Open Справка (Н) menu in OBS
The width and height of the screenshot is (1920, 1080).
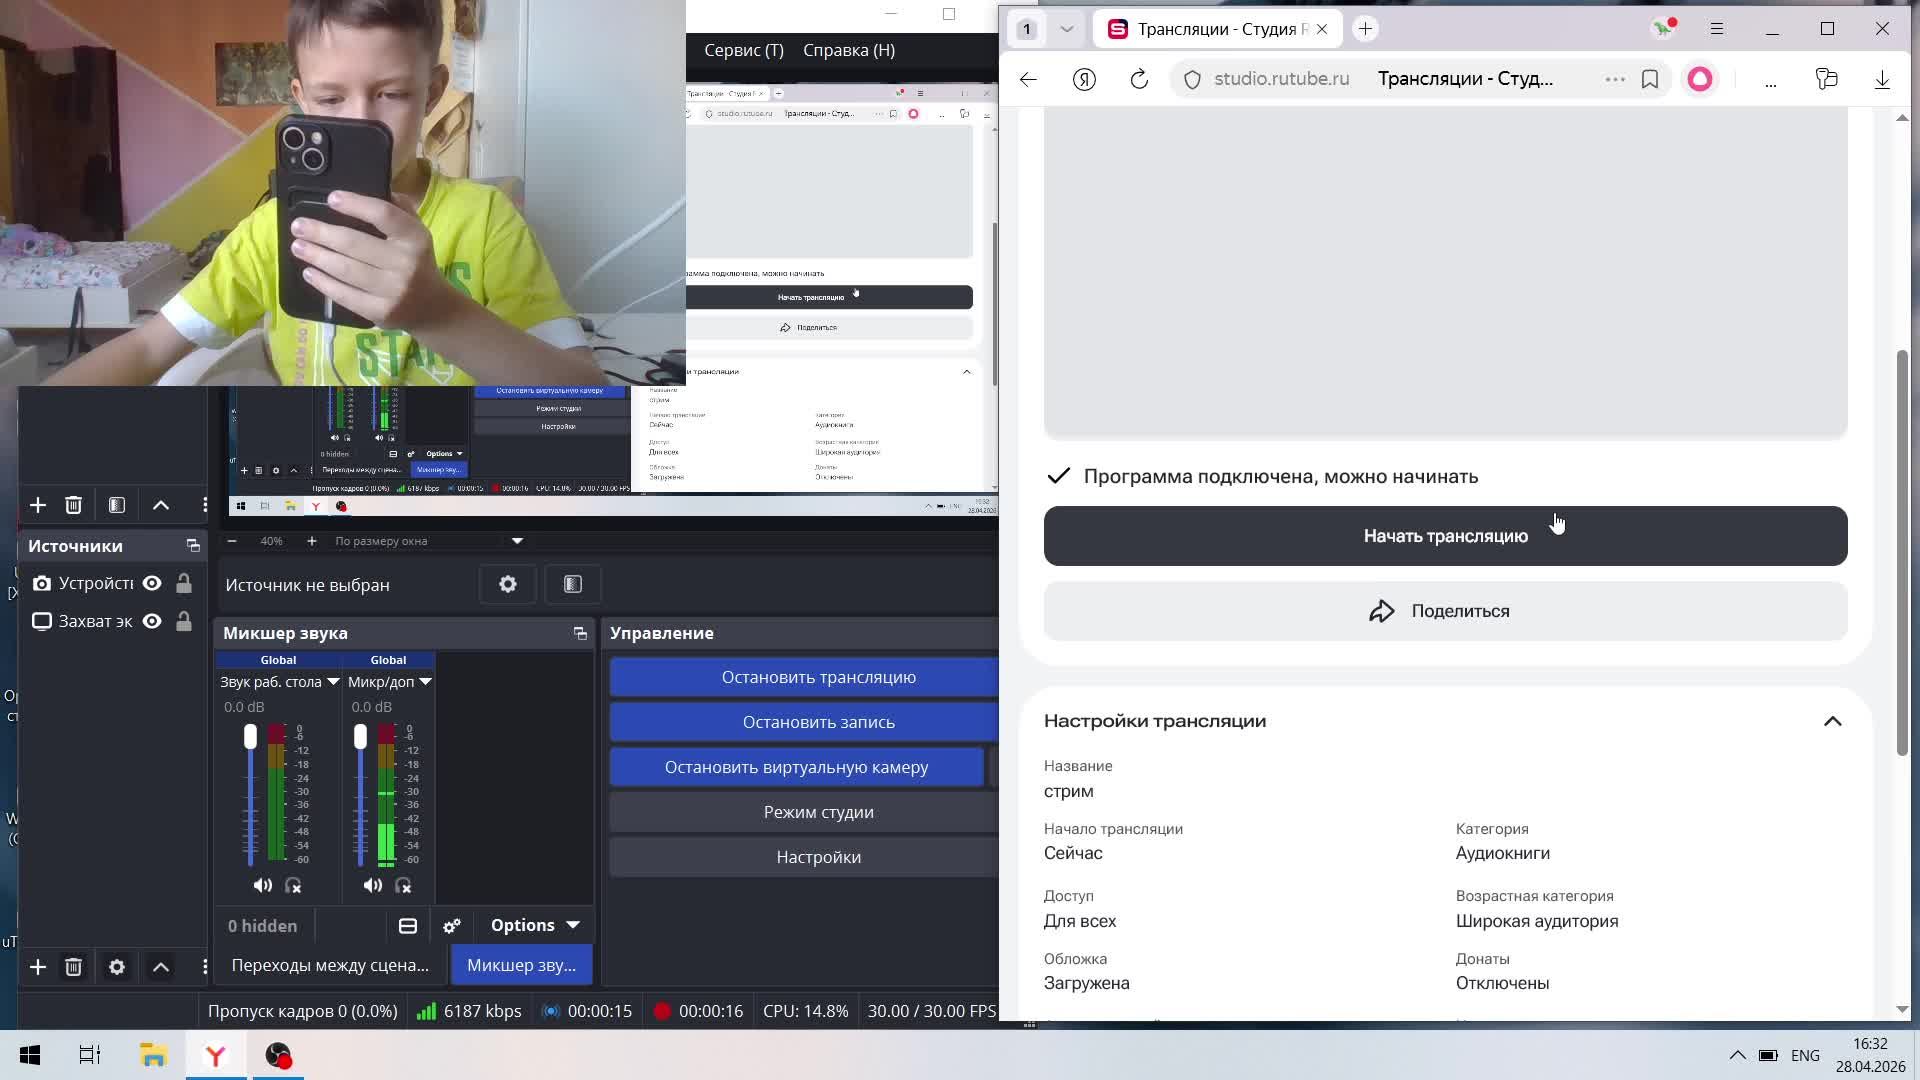[x=849, y=50]
